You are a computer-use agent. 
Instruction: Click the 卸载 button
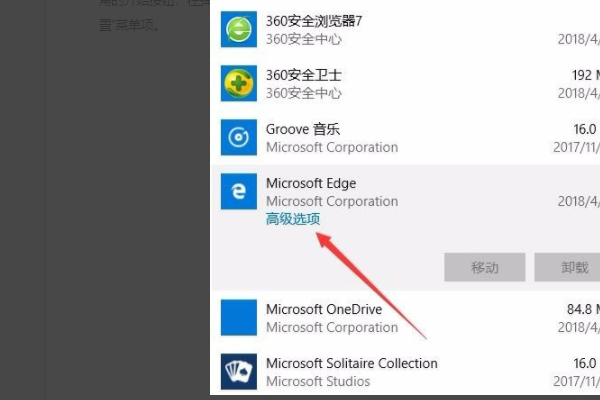567,267
